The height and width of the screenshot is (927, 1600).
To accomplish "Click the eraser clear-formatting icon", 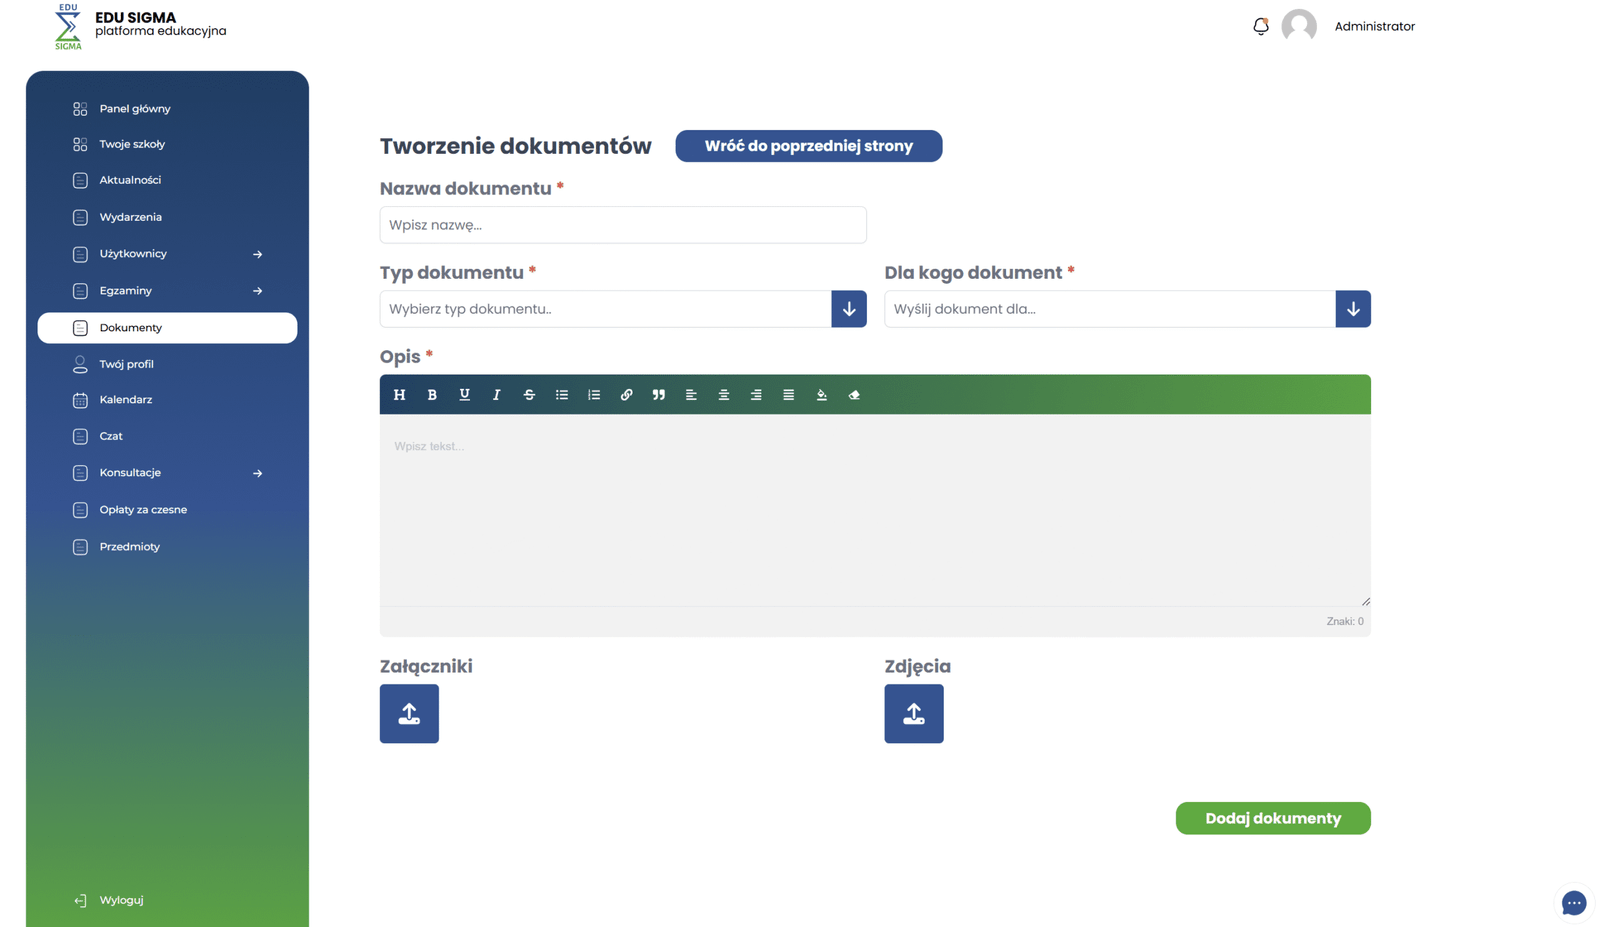I will click(854, 395).
